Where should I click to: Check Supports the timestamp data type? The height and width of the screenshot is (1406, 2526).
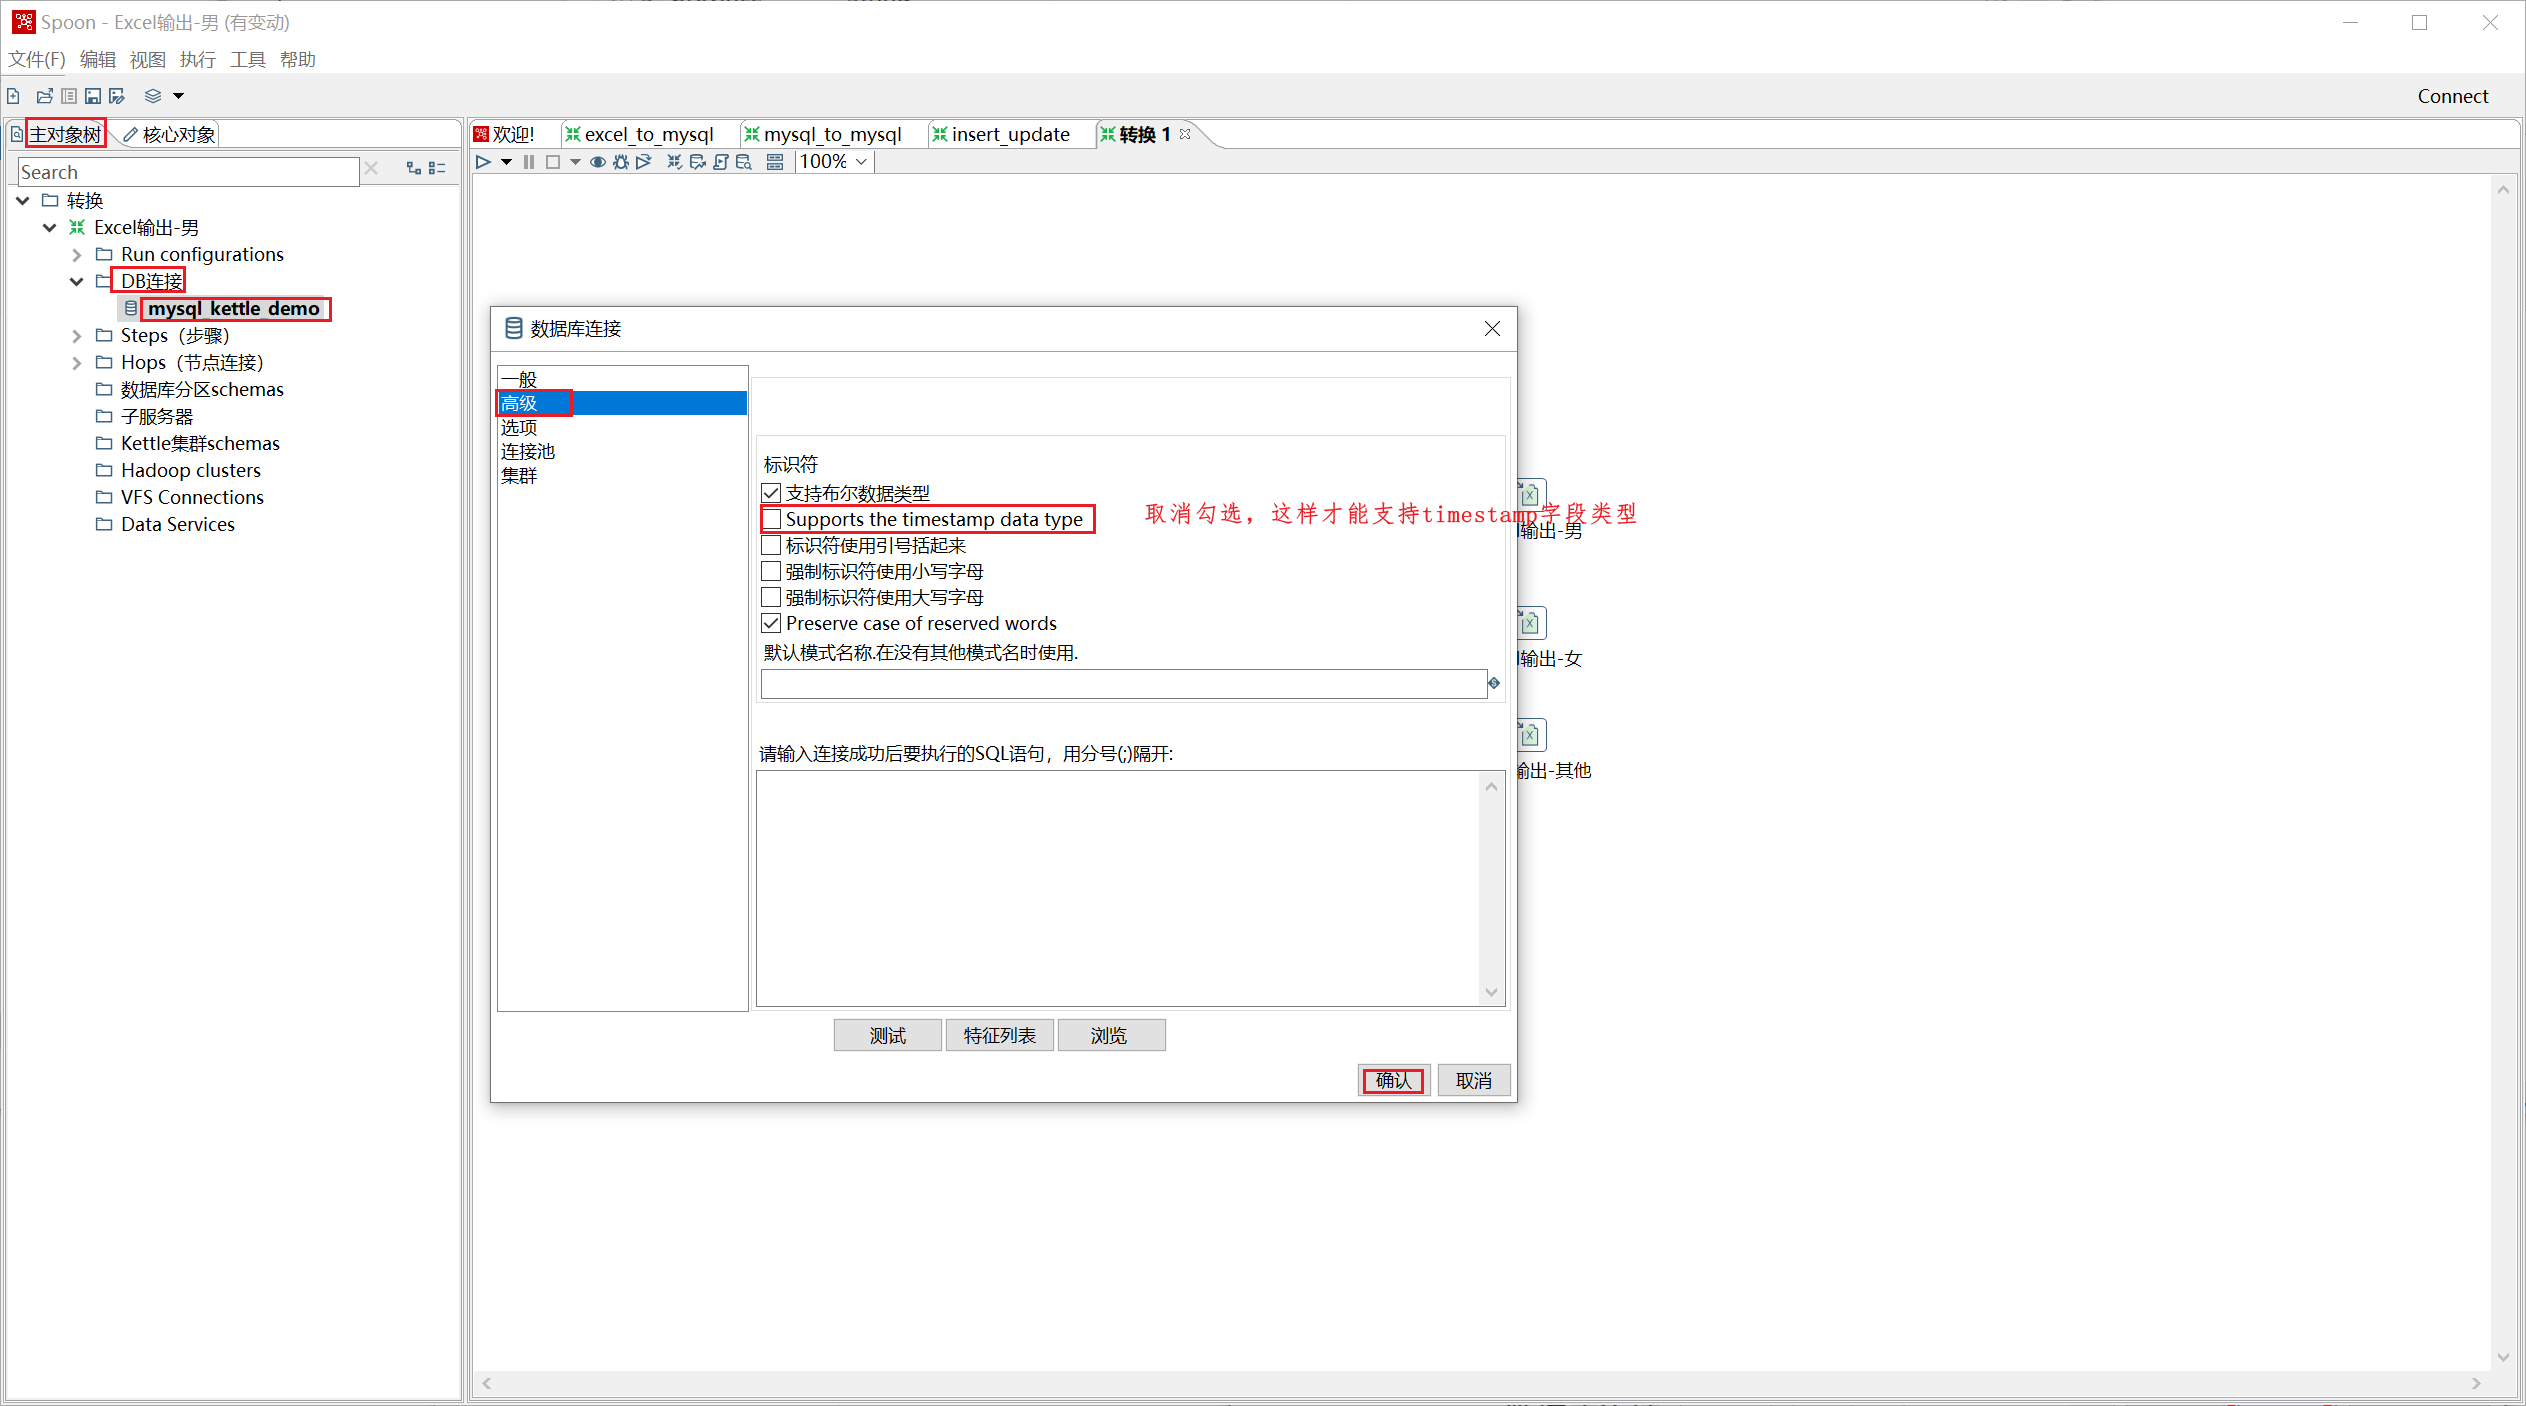771,519
